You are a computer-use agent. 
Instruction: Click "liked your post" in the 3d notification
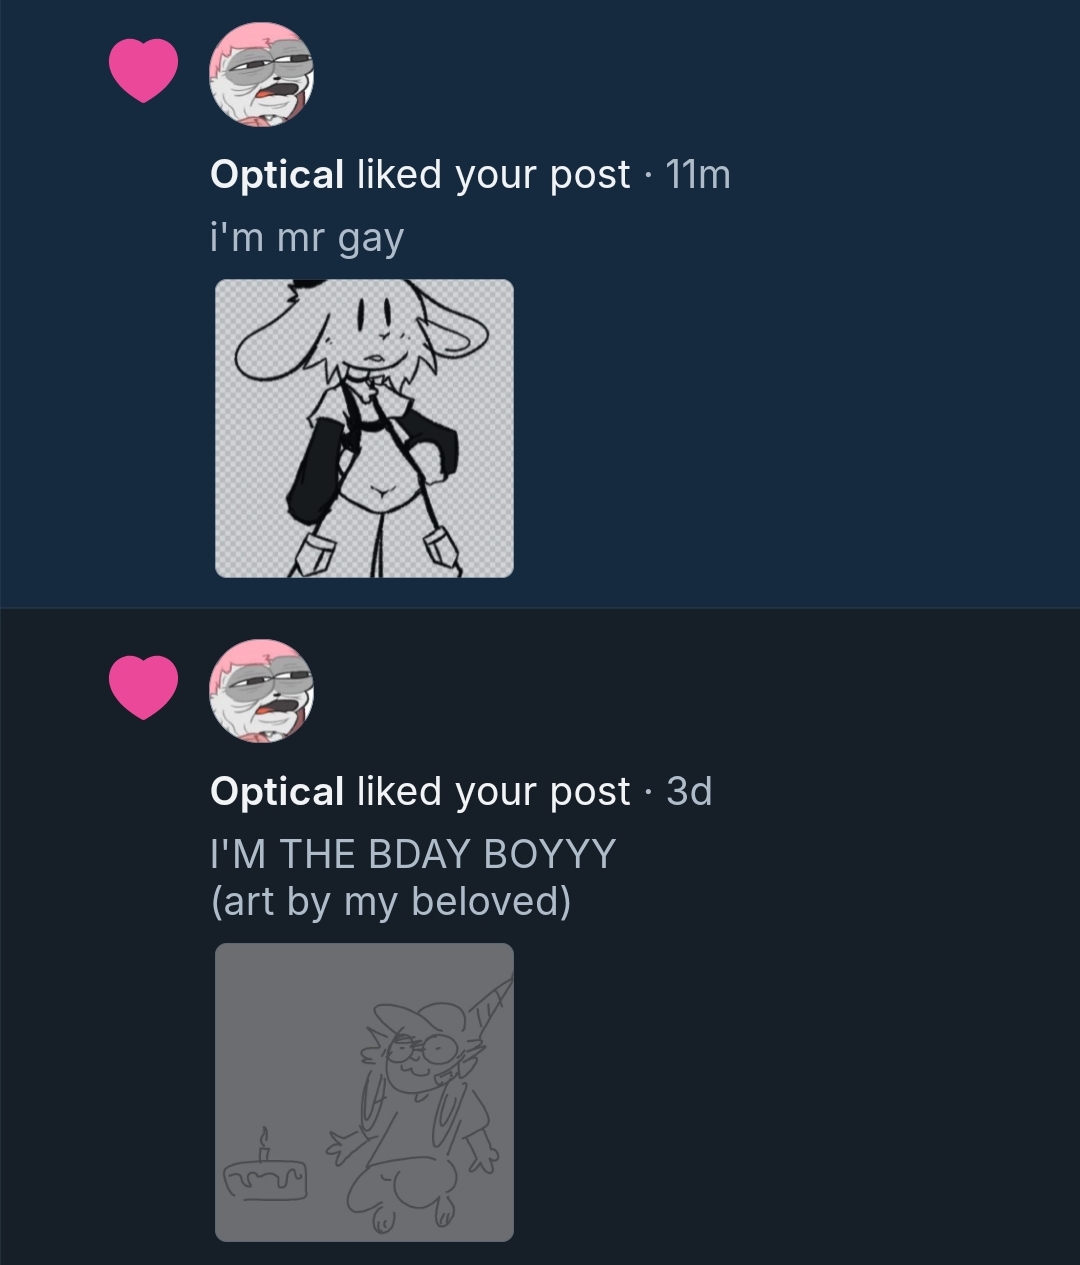pyautogui.click(x=493, y=792)
